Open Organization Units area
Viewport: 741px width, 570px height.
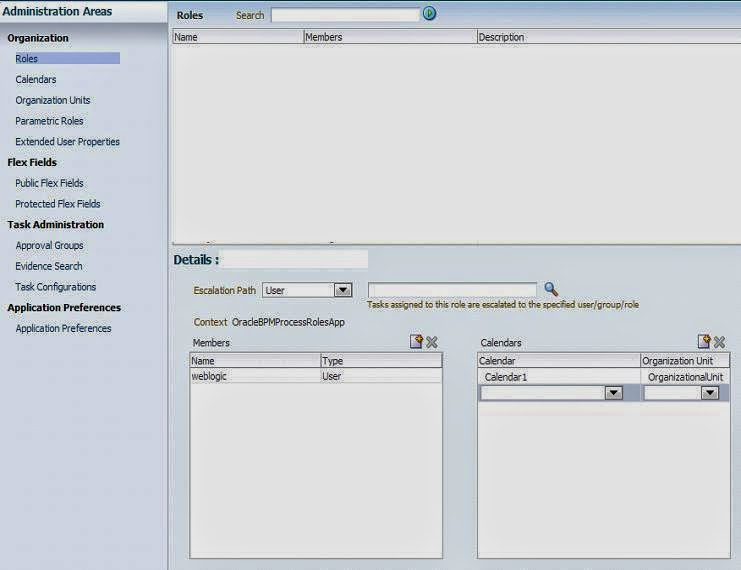pyautogui.click(x=52, y=100)
